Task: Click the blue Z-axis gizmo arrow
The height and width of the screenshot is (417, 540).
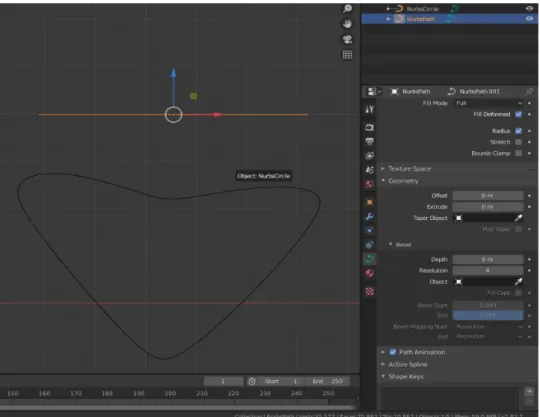Action: point(174,73)
